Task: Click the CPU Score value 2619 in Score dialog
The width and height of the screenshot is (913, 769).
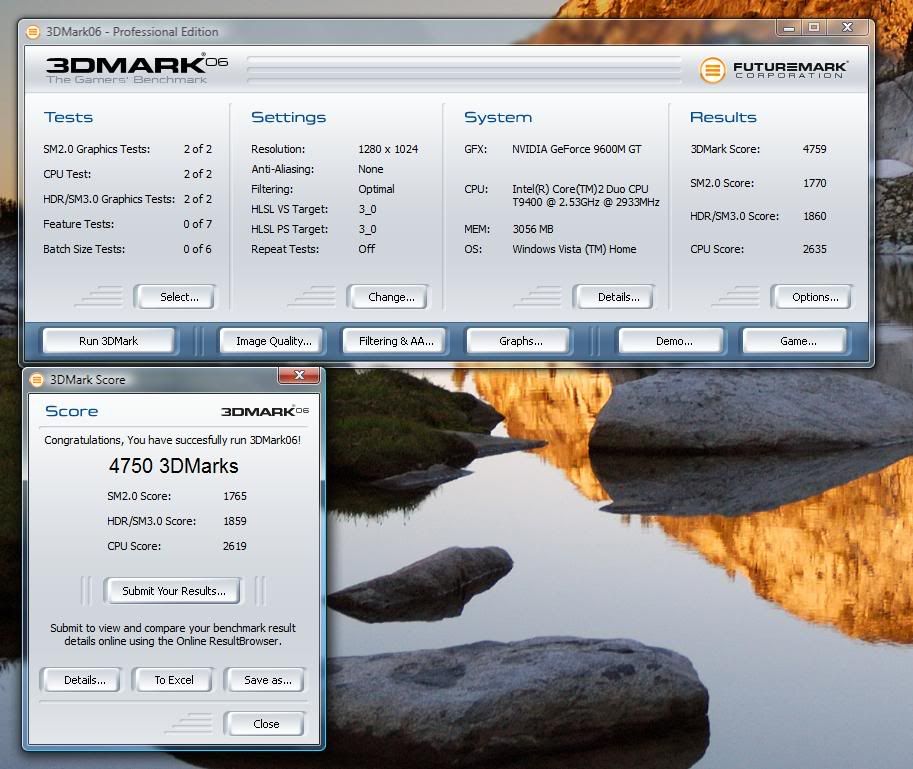Action: point(235,546)
